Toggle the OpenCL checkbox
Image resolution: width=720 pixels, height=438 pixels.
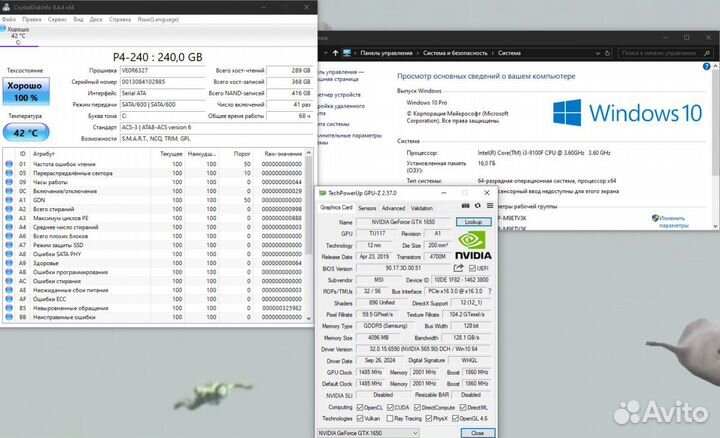point(360,407)
